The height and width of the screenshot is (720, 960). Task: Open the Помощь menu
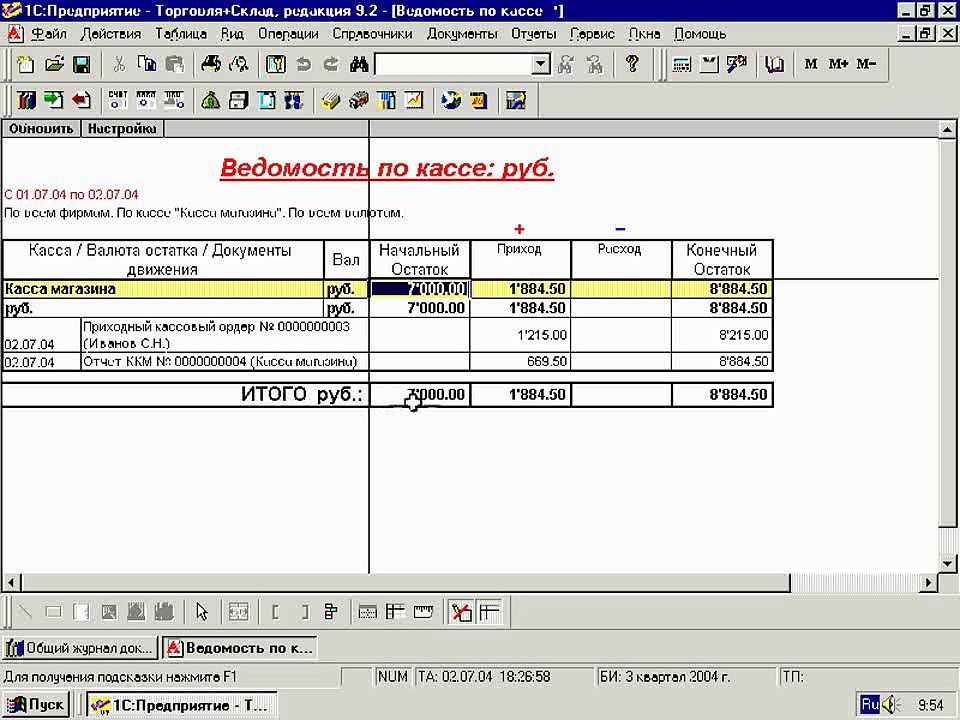pyautogui.click(x=700, y=34)
